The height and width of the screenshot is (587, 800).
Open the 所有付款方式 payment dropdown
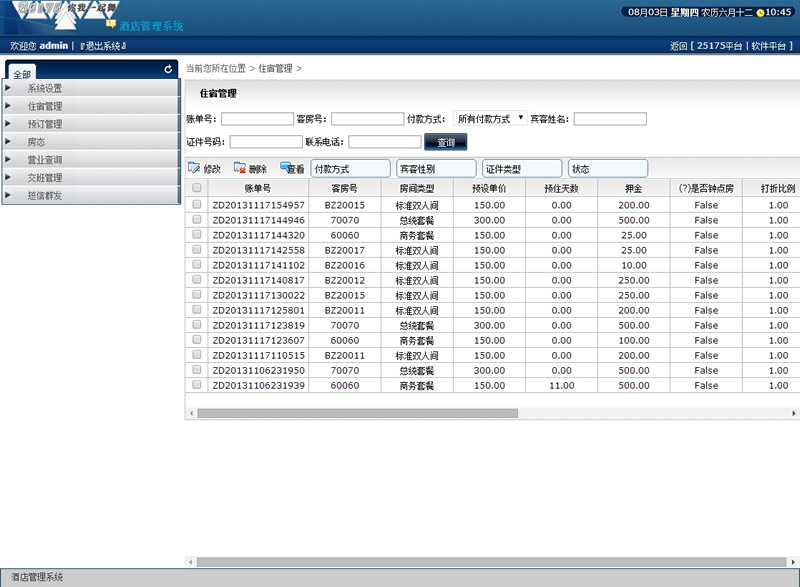pos(490,119)
